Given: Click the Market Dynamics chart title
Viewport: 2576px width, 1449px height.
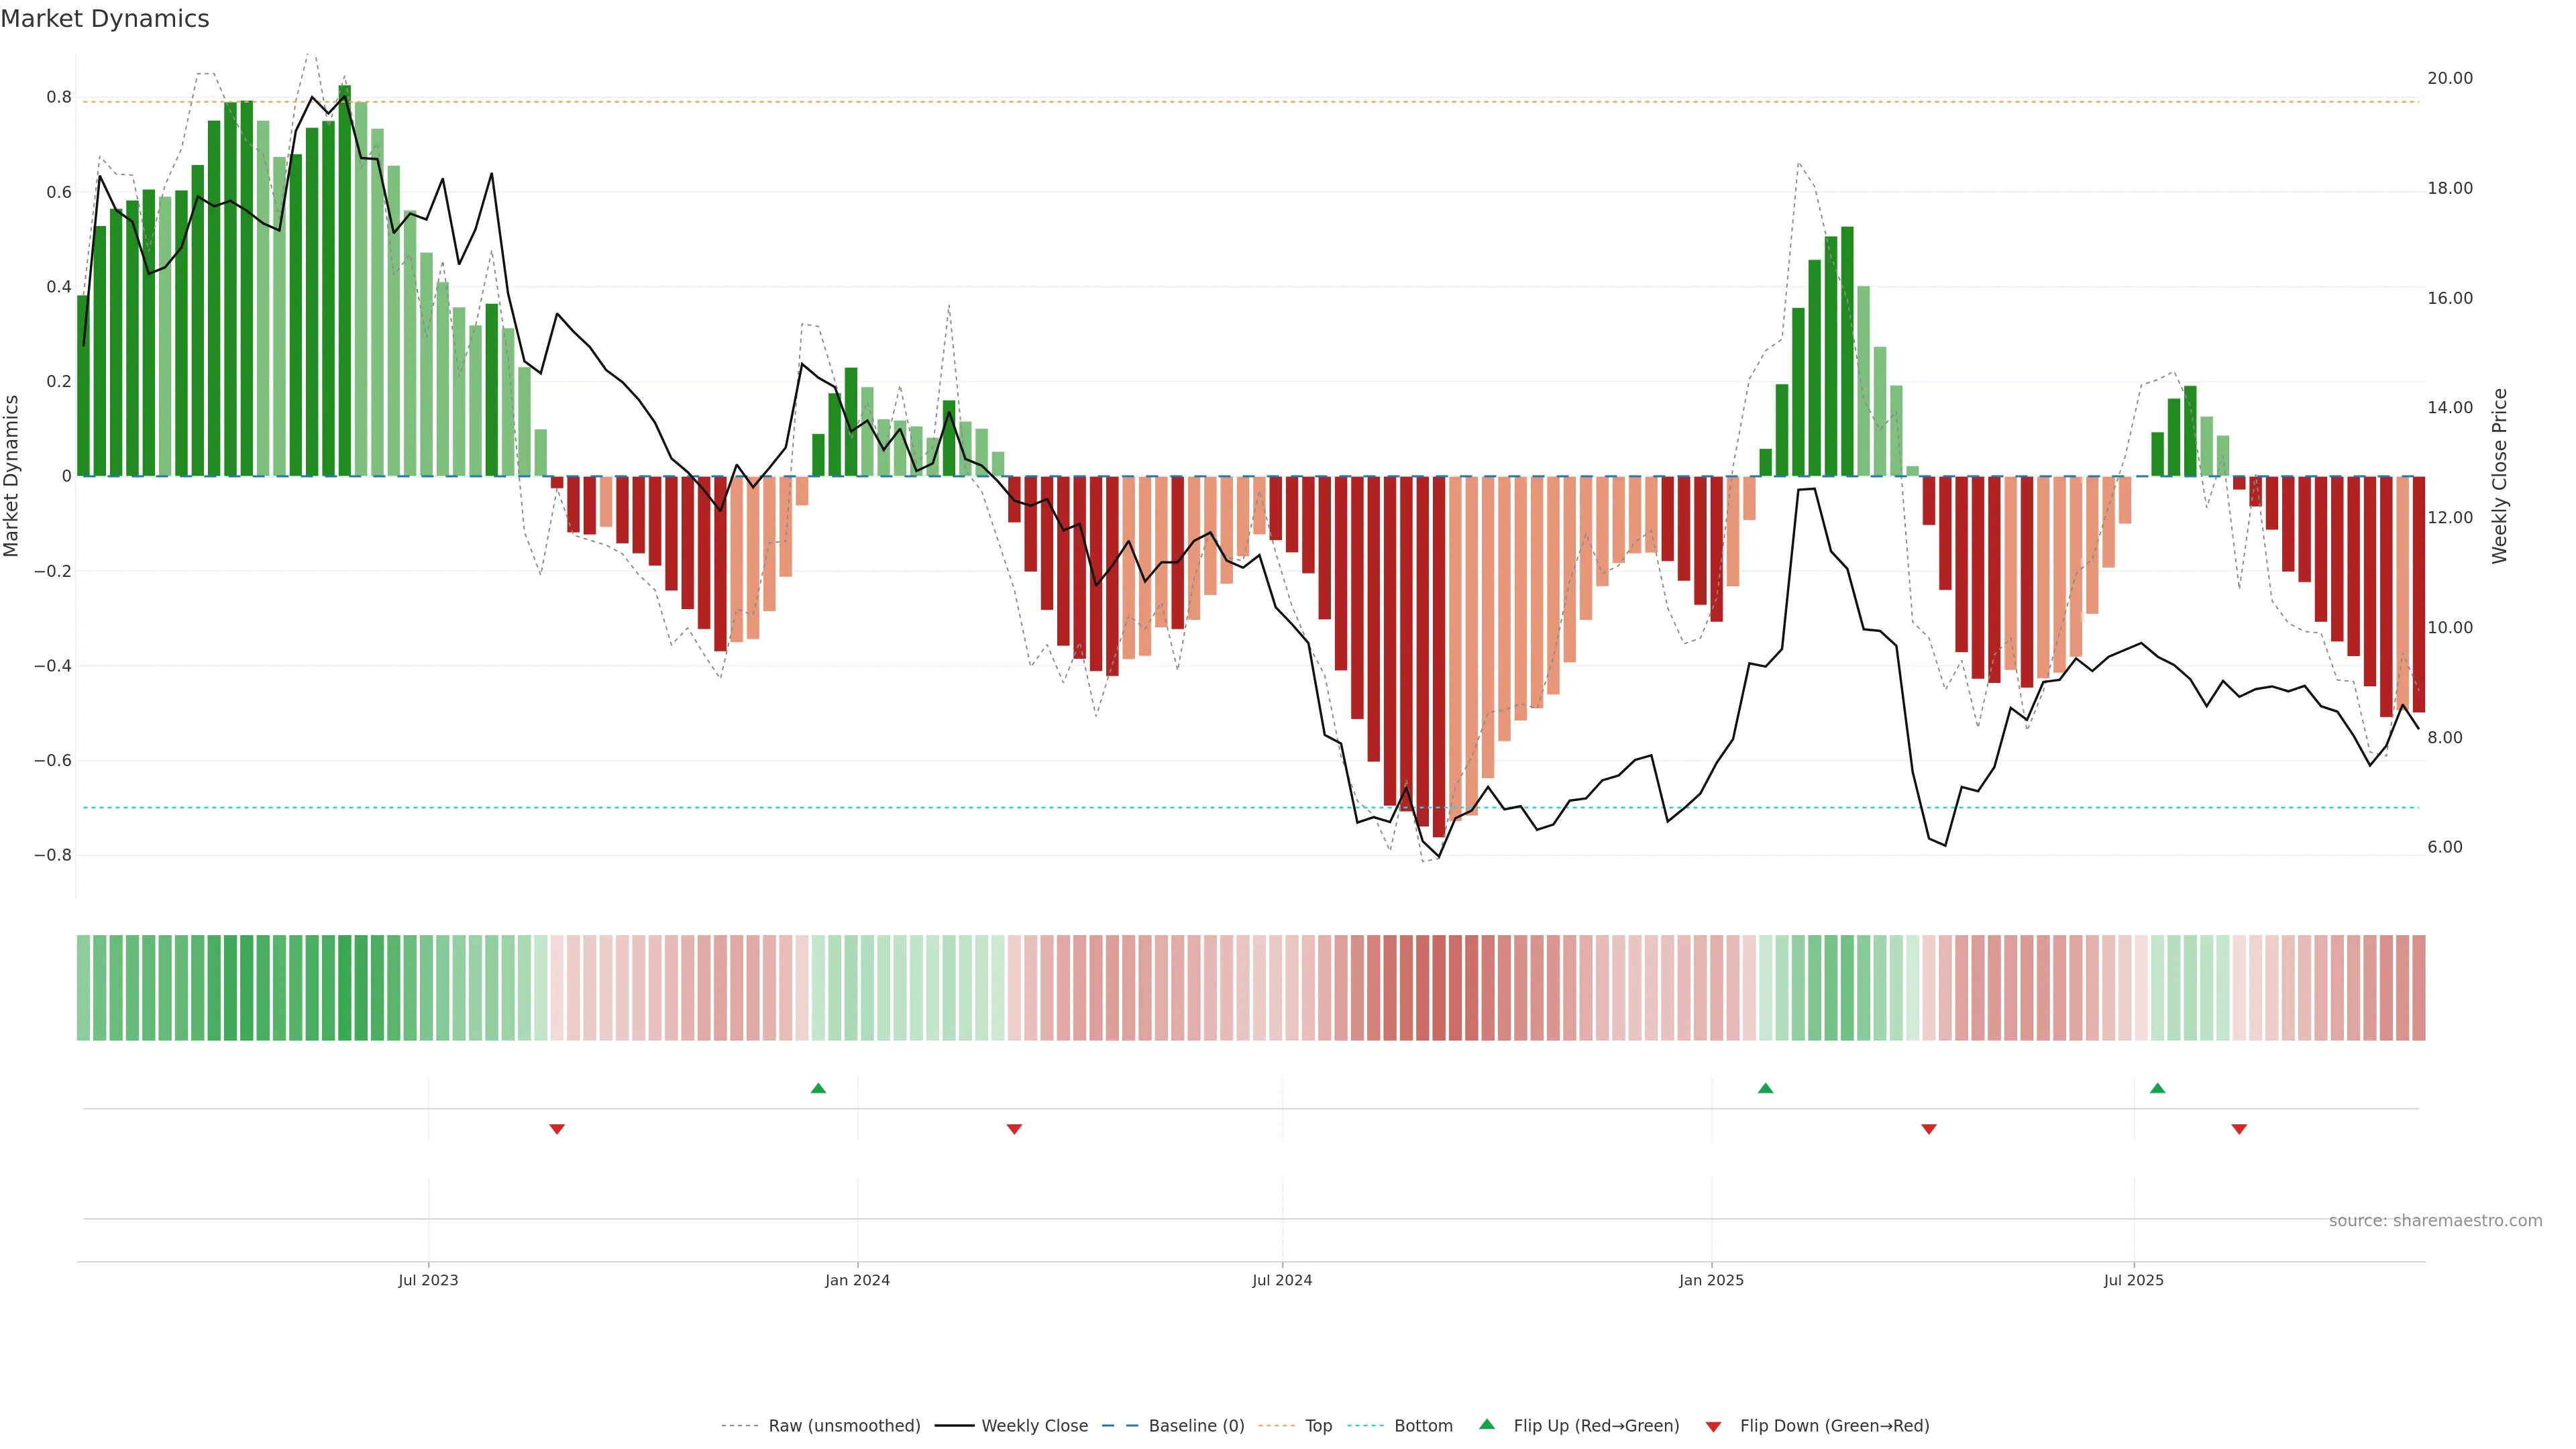Looking at the screenshot, I should coord(105,19).
